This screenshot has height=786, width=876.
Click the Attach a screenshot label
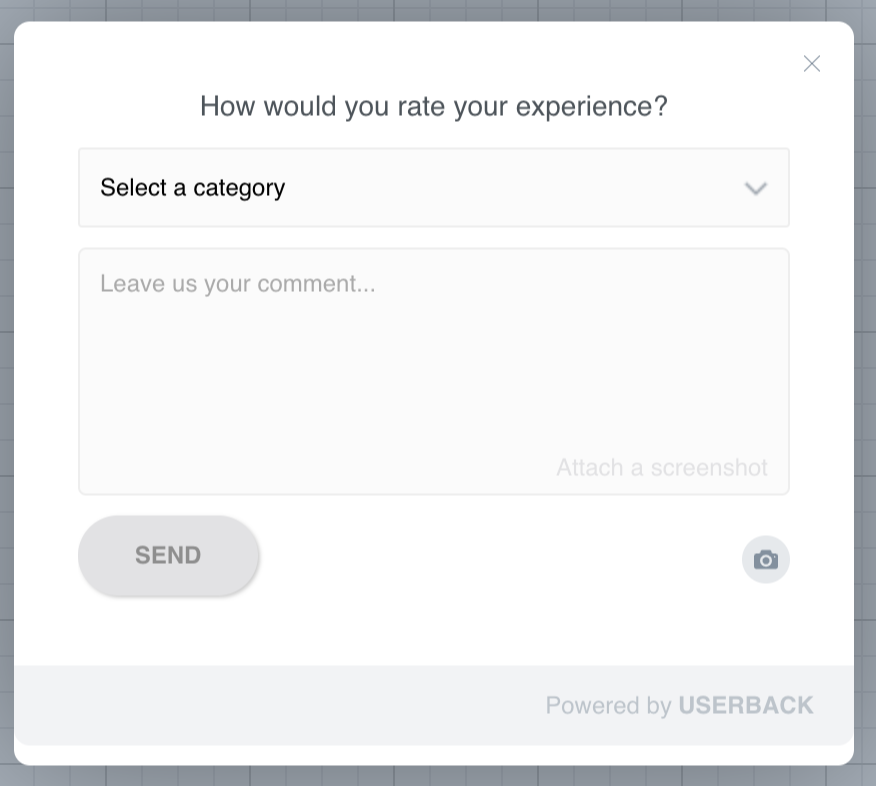(x=661, y=468)
